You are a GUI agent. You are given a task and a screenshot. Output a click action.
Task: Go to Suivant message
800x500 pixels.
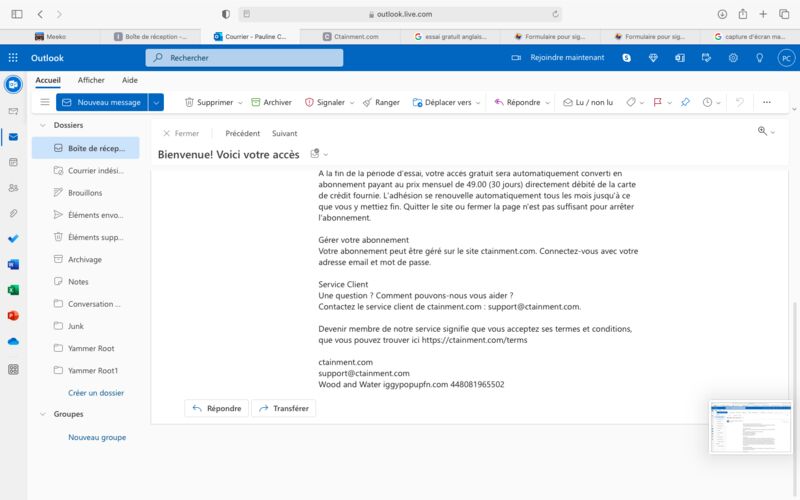click(x=284, y=133)
